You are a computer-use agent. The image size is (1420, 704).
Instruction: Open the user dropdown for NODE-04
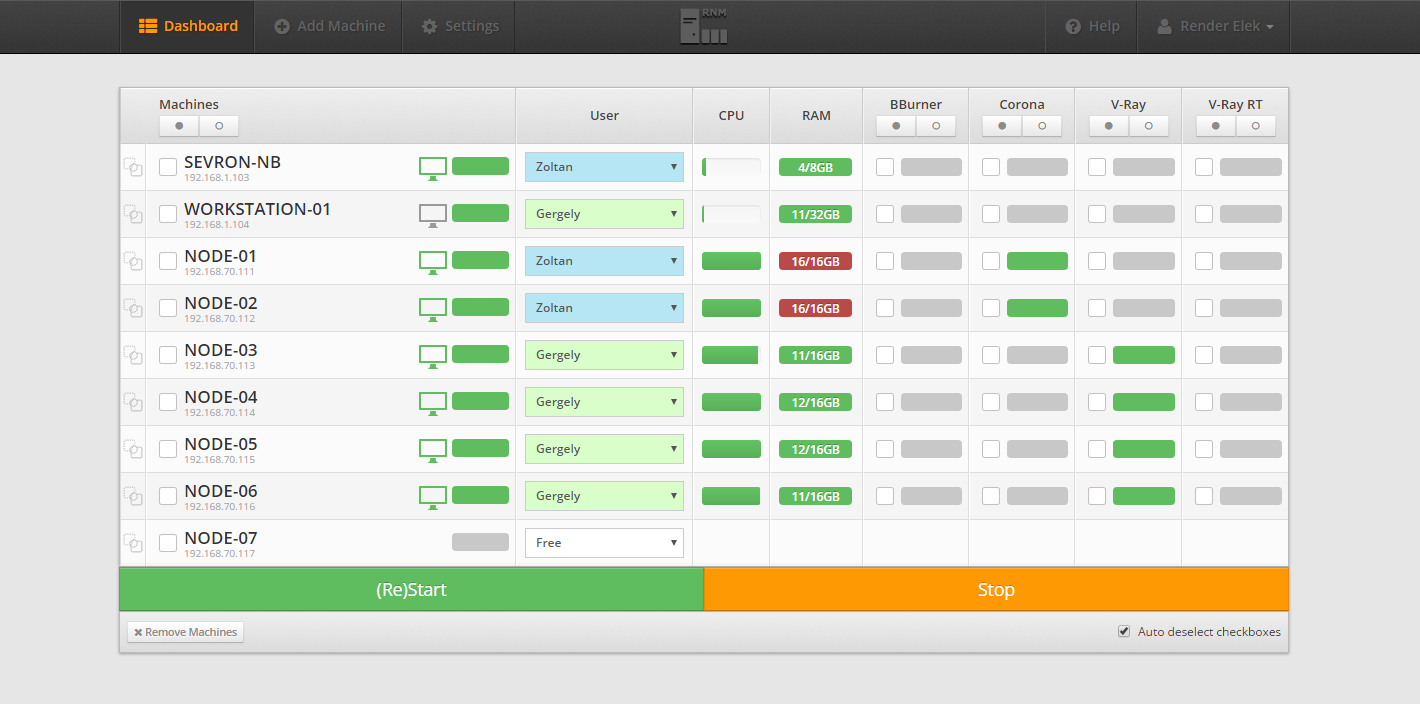[x=604, y=402]
